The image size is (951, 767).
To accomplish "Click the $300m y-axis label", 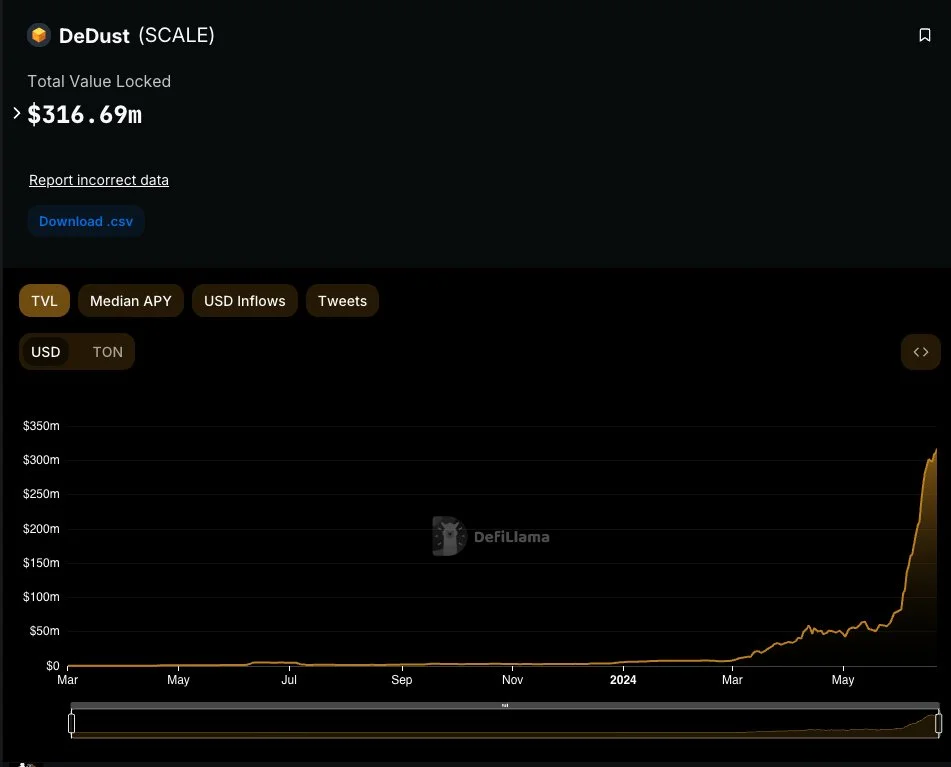I will (x=41, y=460).
